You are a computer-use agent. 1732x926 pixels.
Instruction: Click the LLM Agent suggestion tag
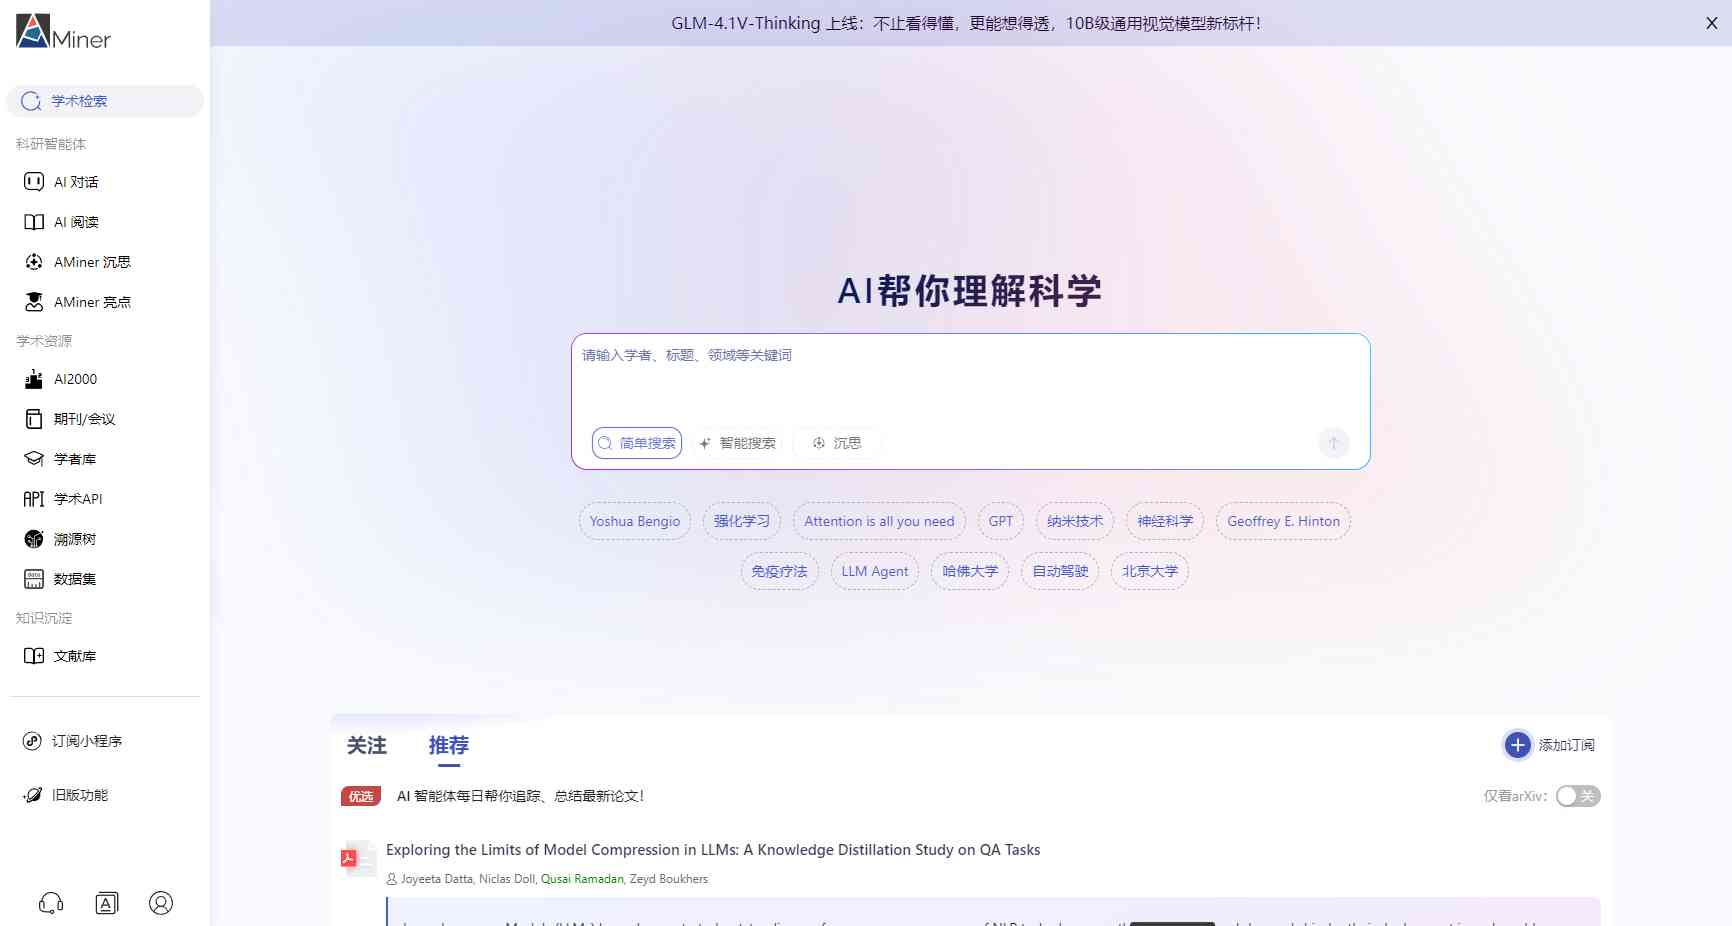pos(875,571)
